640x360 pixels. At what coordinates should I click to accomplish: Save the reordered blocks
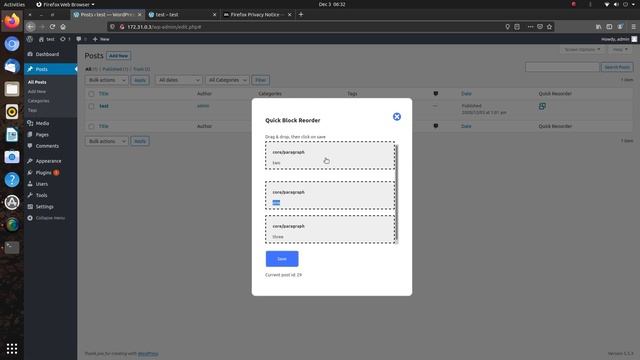(x=282, y=259)
